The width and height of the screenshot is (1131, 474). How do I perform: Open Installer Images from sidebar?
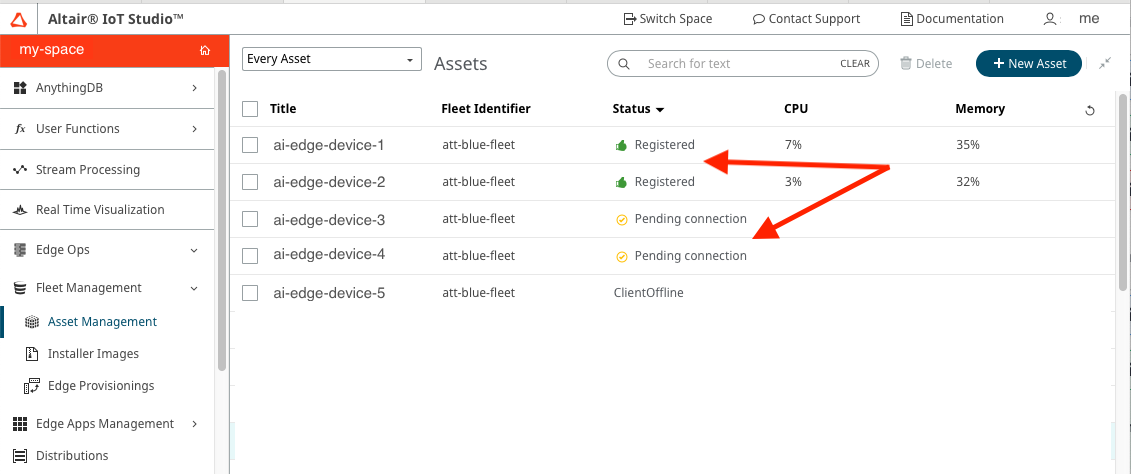point(93,354)
